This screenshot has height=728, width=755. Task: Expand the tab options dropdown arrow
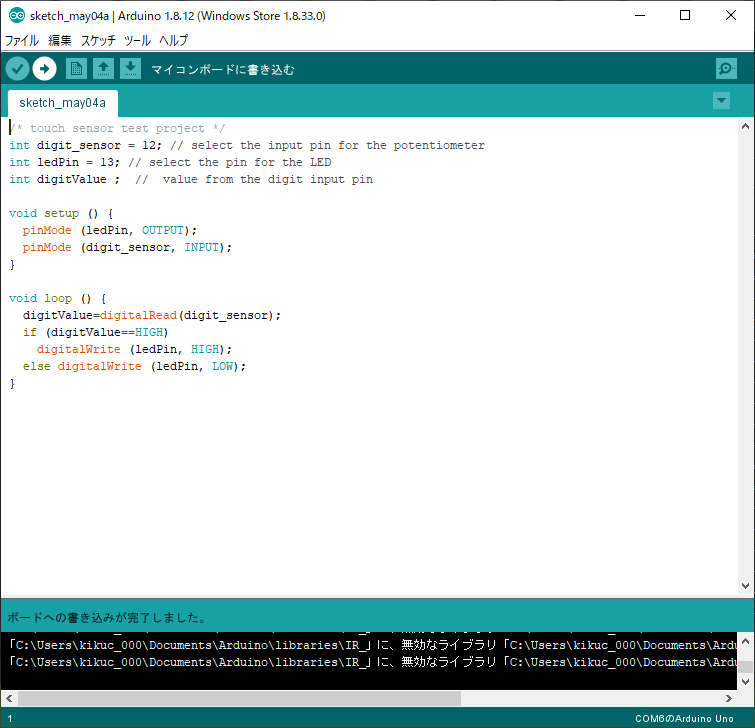click(721, 101)
